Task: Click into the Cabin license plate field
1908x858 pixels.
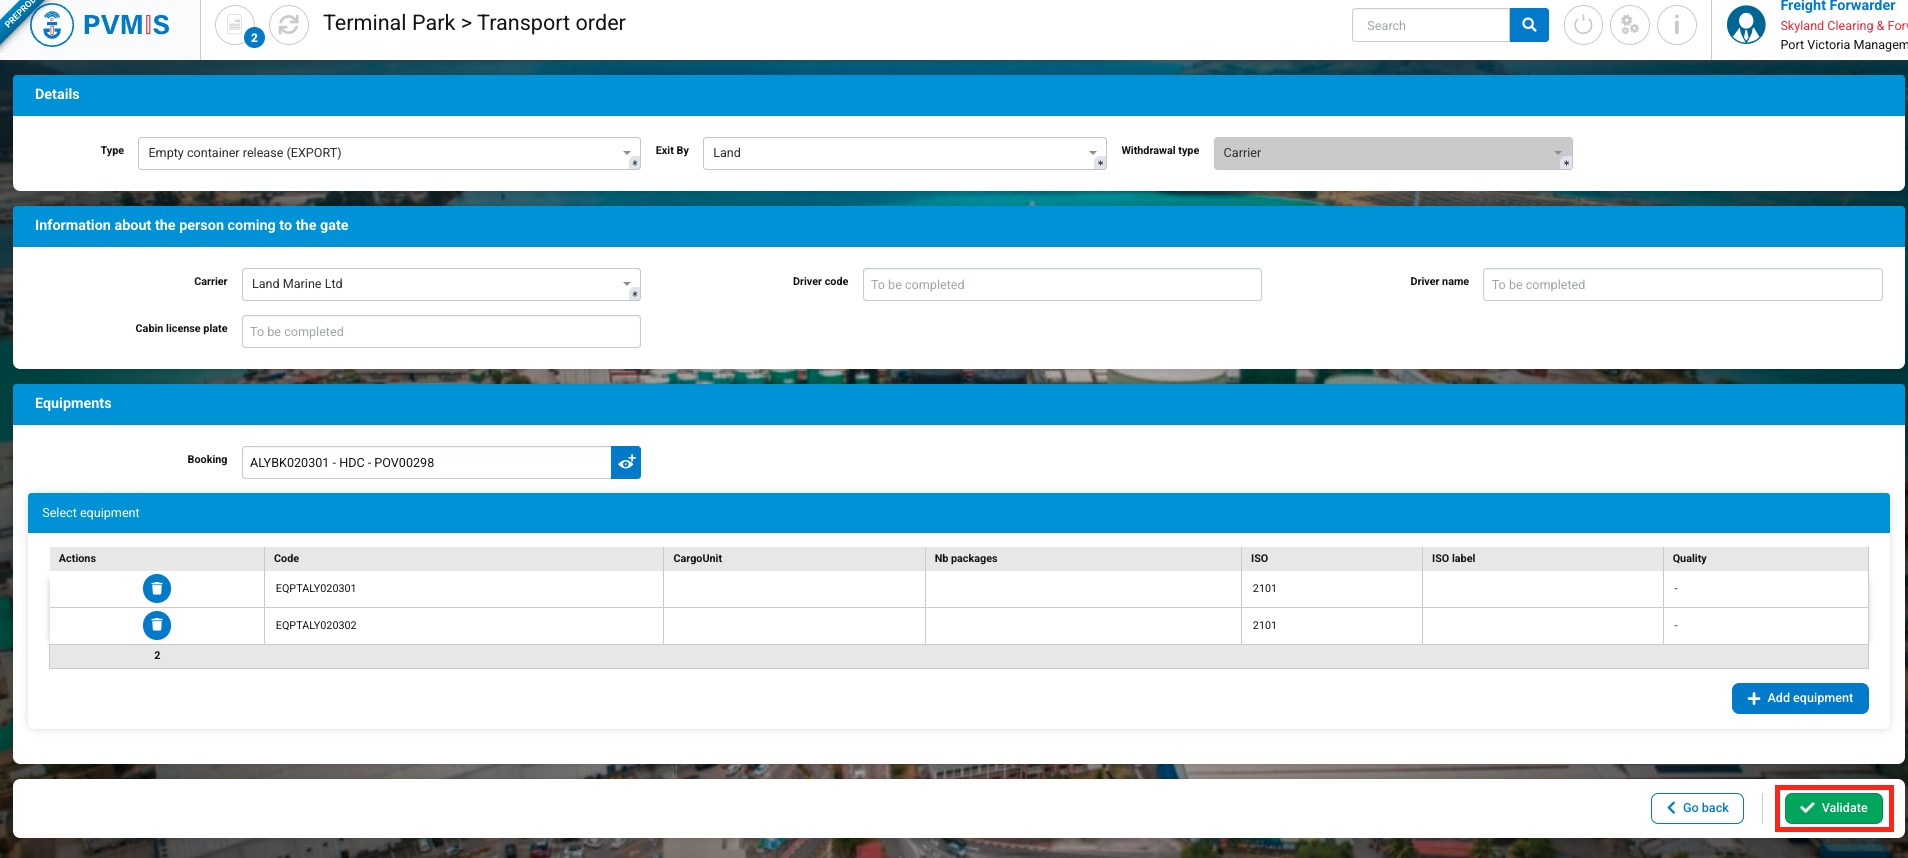Action: pos(440,332)
